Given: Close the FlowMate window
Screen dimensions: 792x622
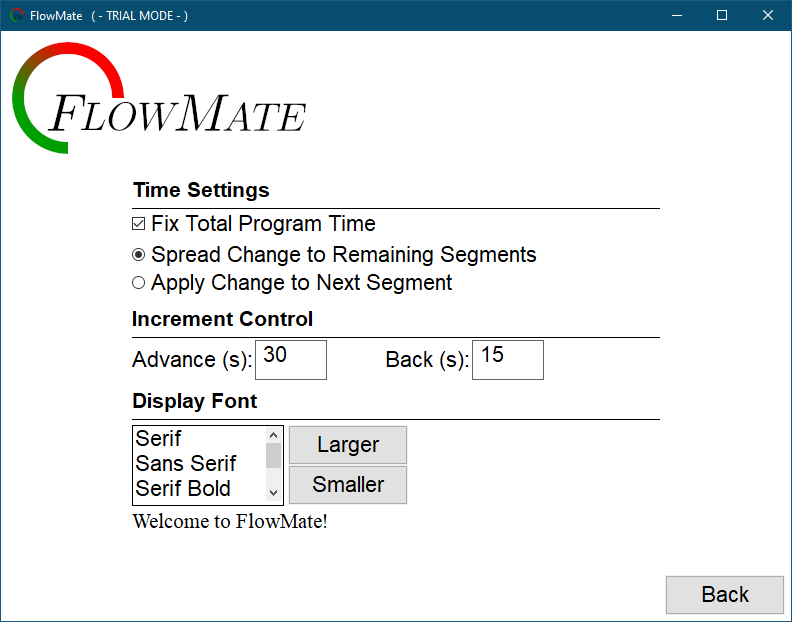Looking at the screenshot, I should (x=768, y=15).
